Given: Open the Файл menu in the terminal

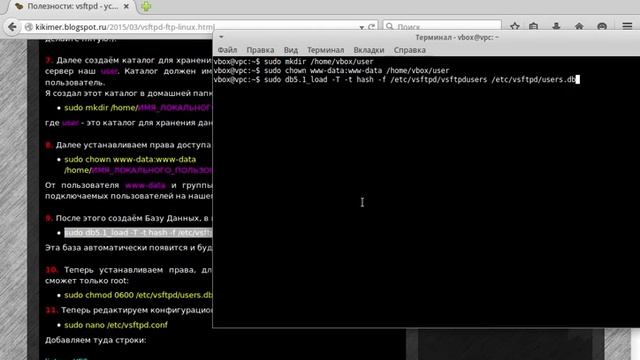Looking at the screenshot, I should pyautogui.click(x=227, y=50).
